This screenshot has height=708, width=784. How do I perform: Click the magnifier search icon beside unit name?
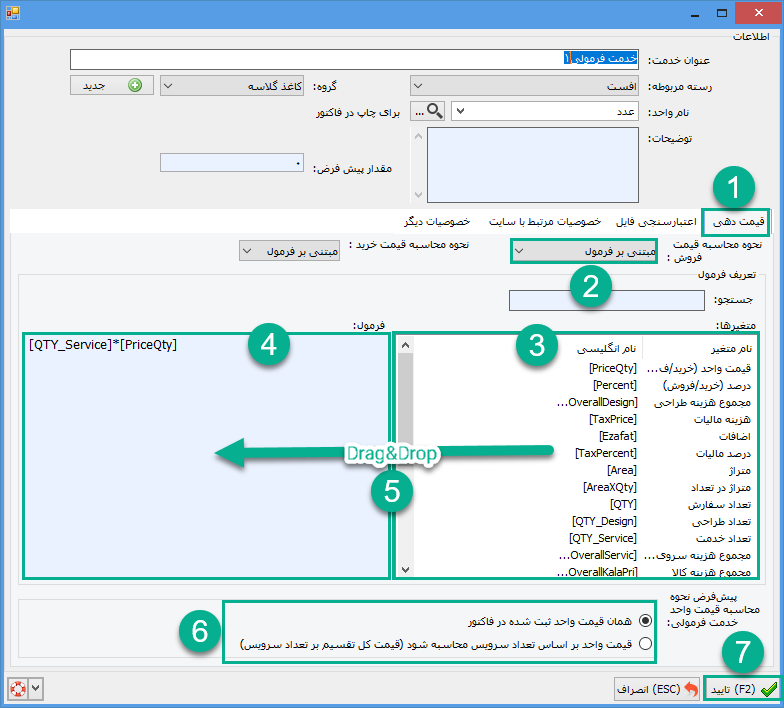pyautogui.click(x=433, y=112)
